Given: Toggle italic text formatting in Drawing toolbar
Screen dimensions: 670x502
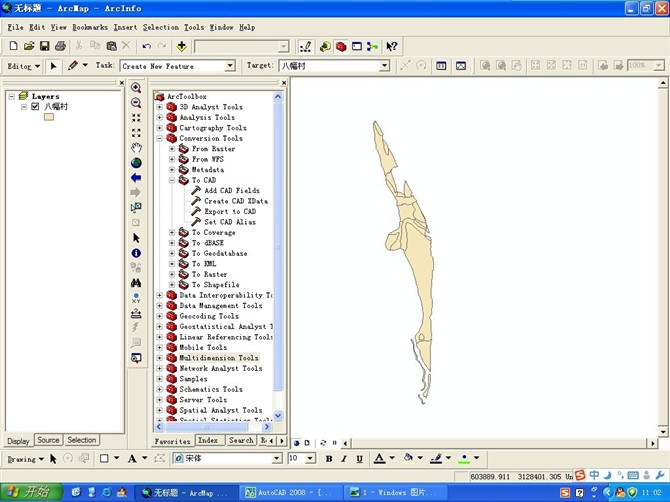Looking at the screenshot, I should pyautogui.click(x=343, y=458).
